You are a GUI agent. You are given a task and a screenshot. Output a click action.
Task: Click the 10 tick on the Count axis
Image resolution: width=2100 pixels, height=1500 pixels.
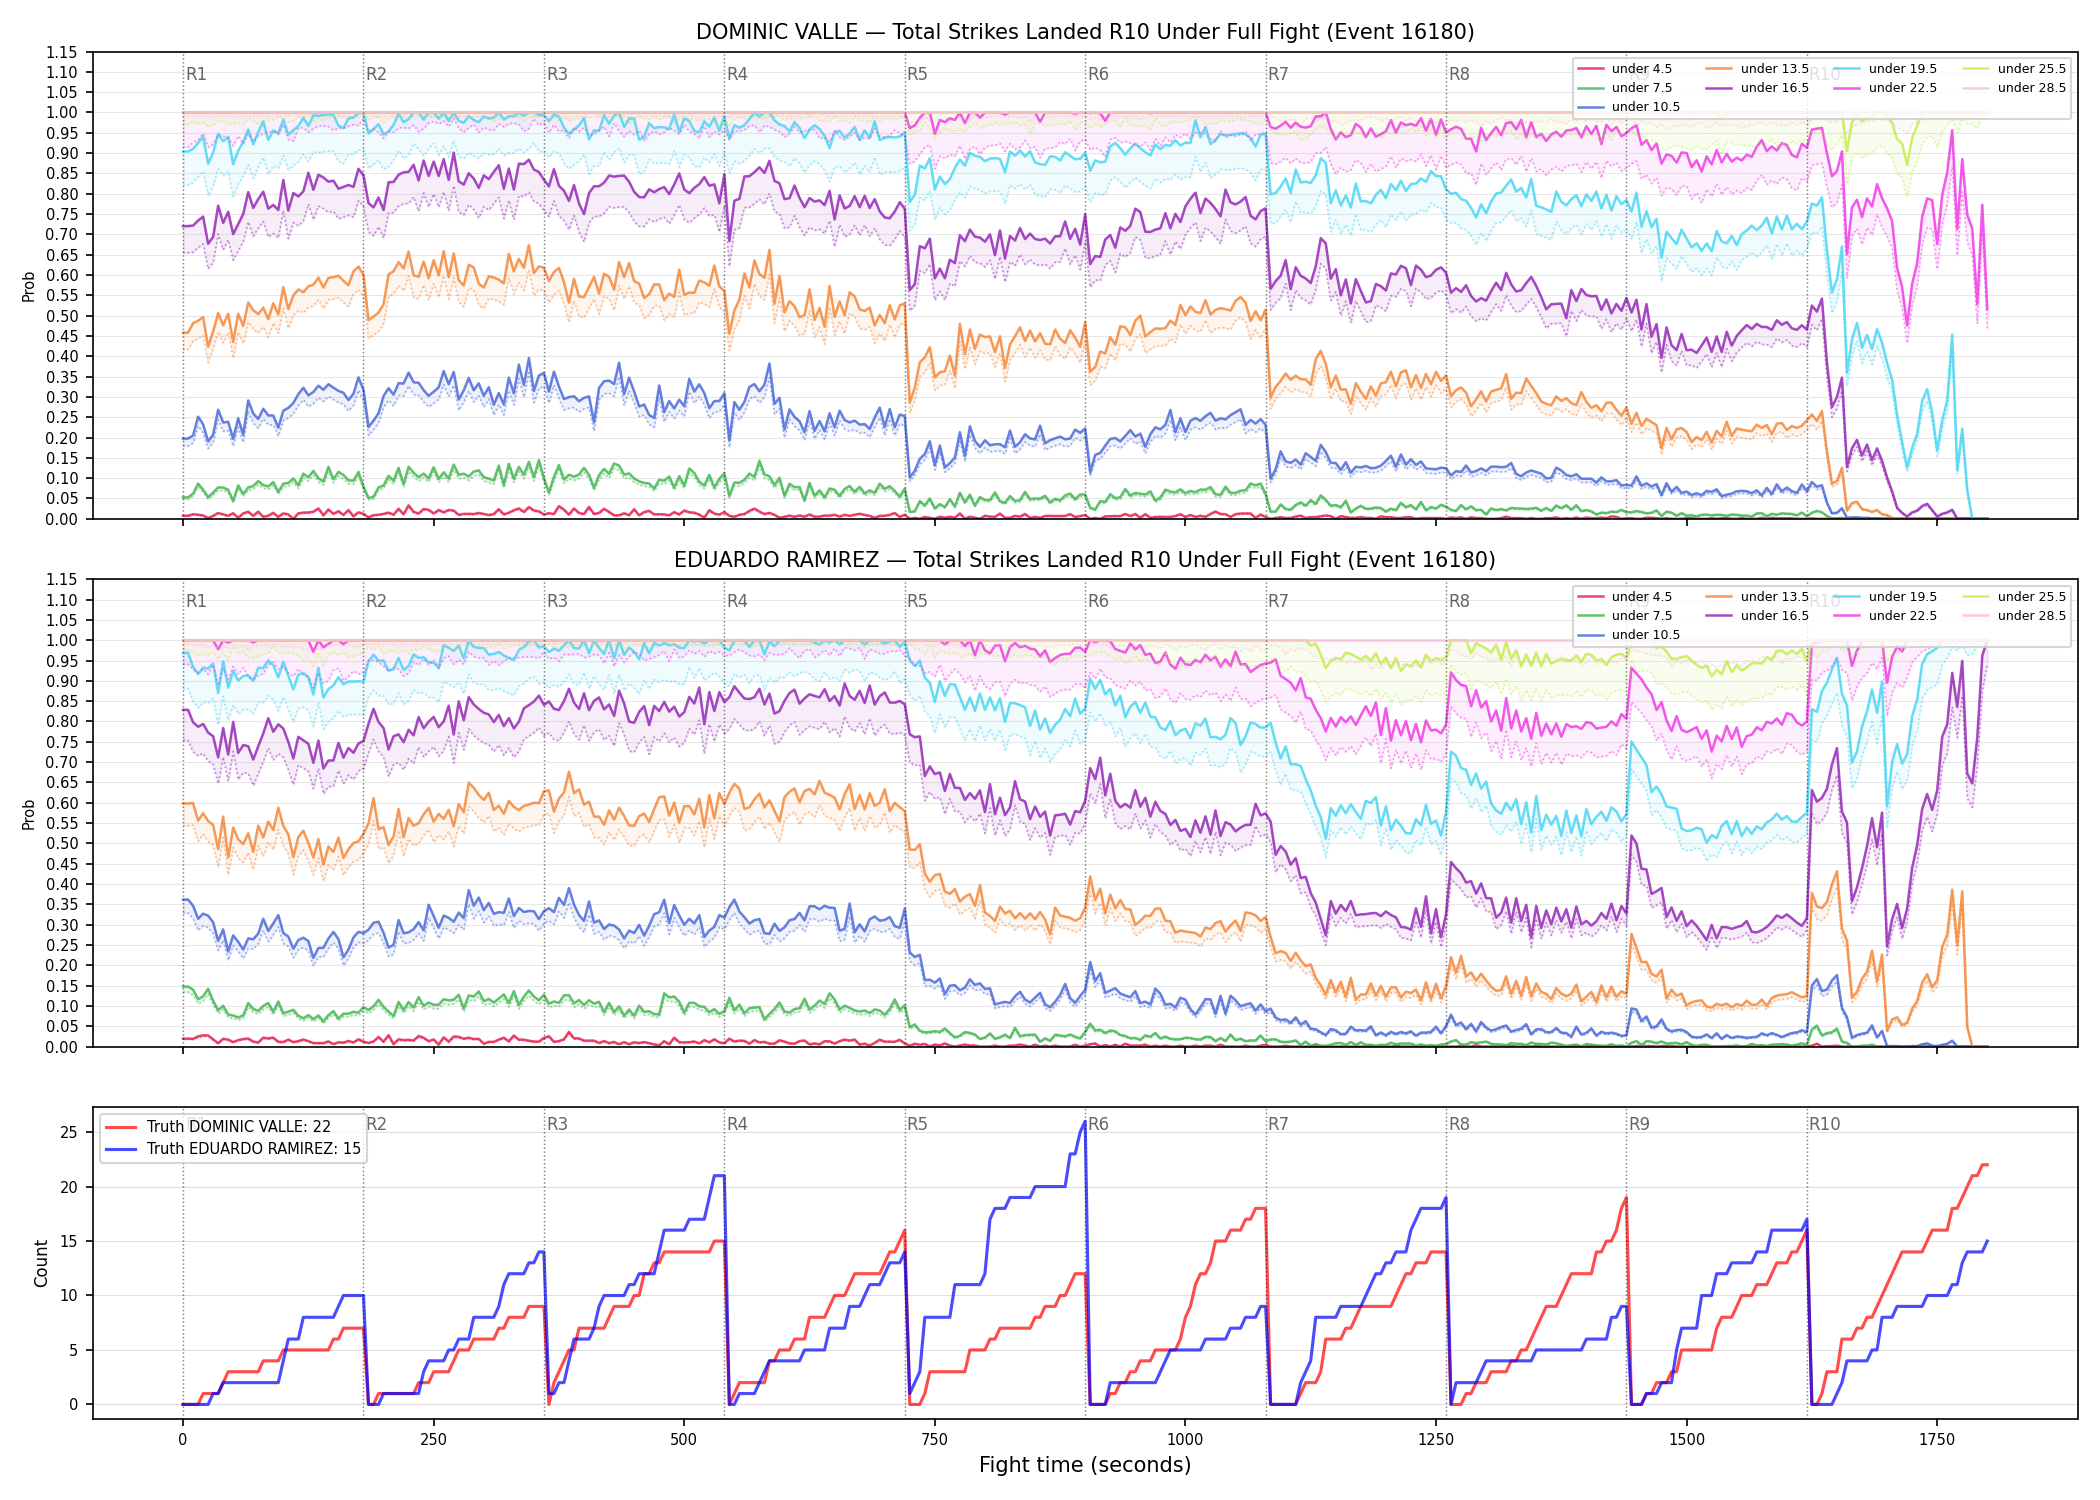point(69,1296)
